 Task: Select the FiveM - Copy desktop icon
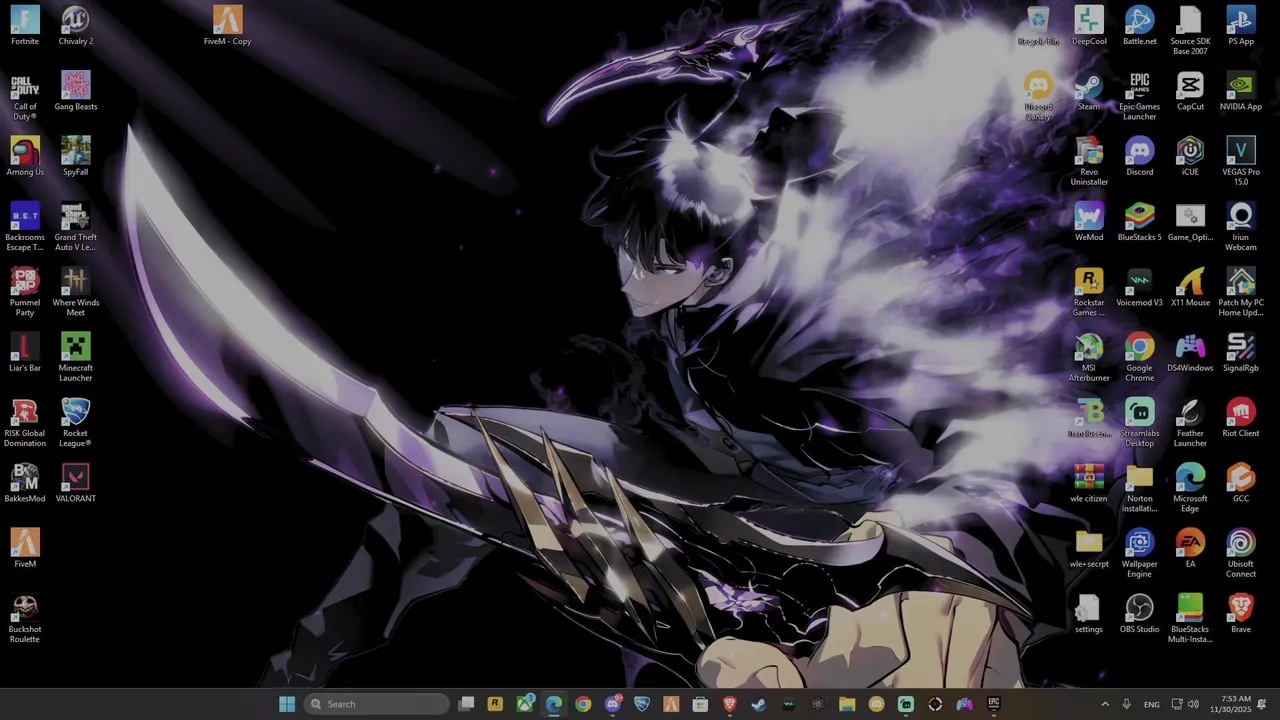227,26
